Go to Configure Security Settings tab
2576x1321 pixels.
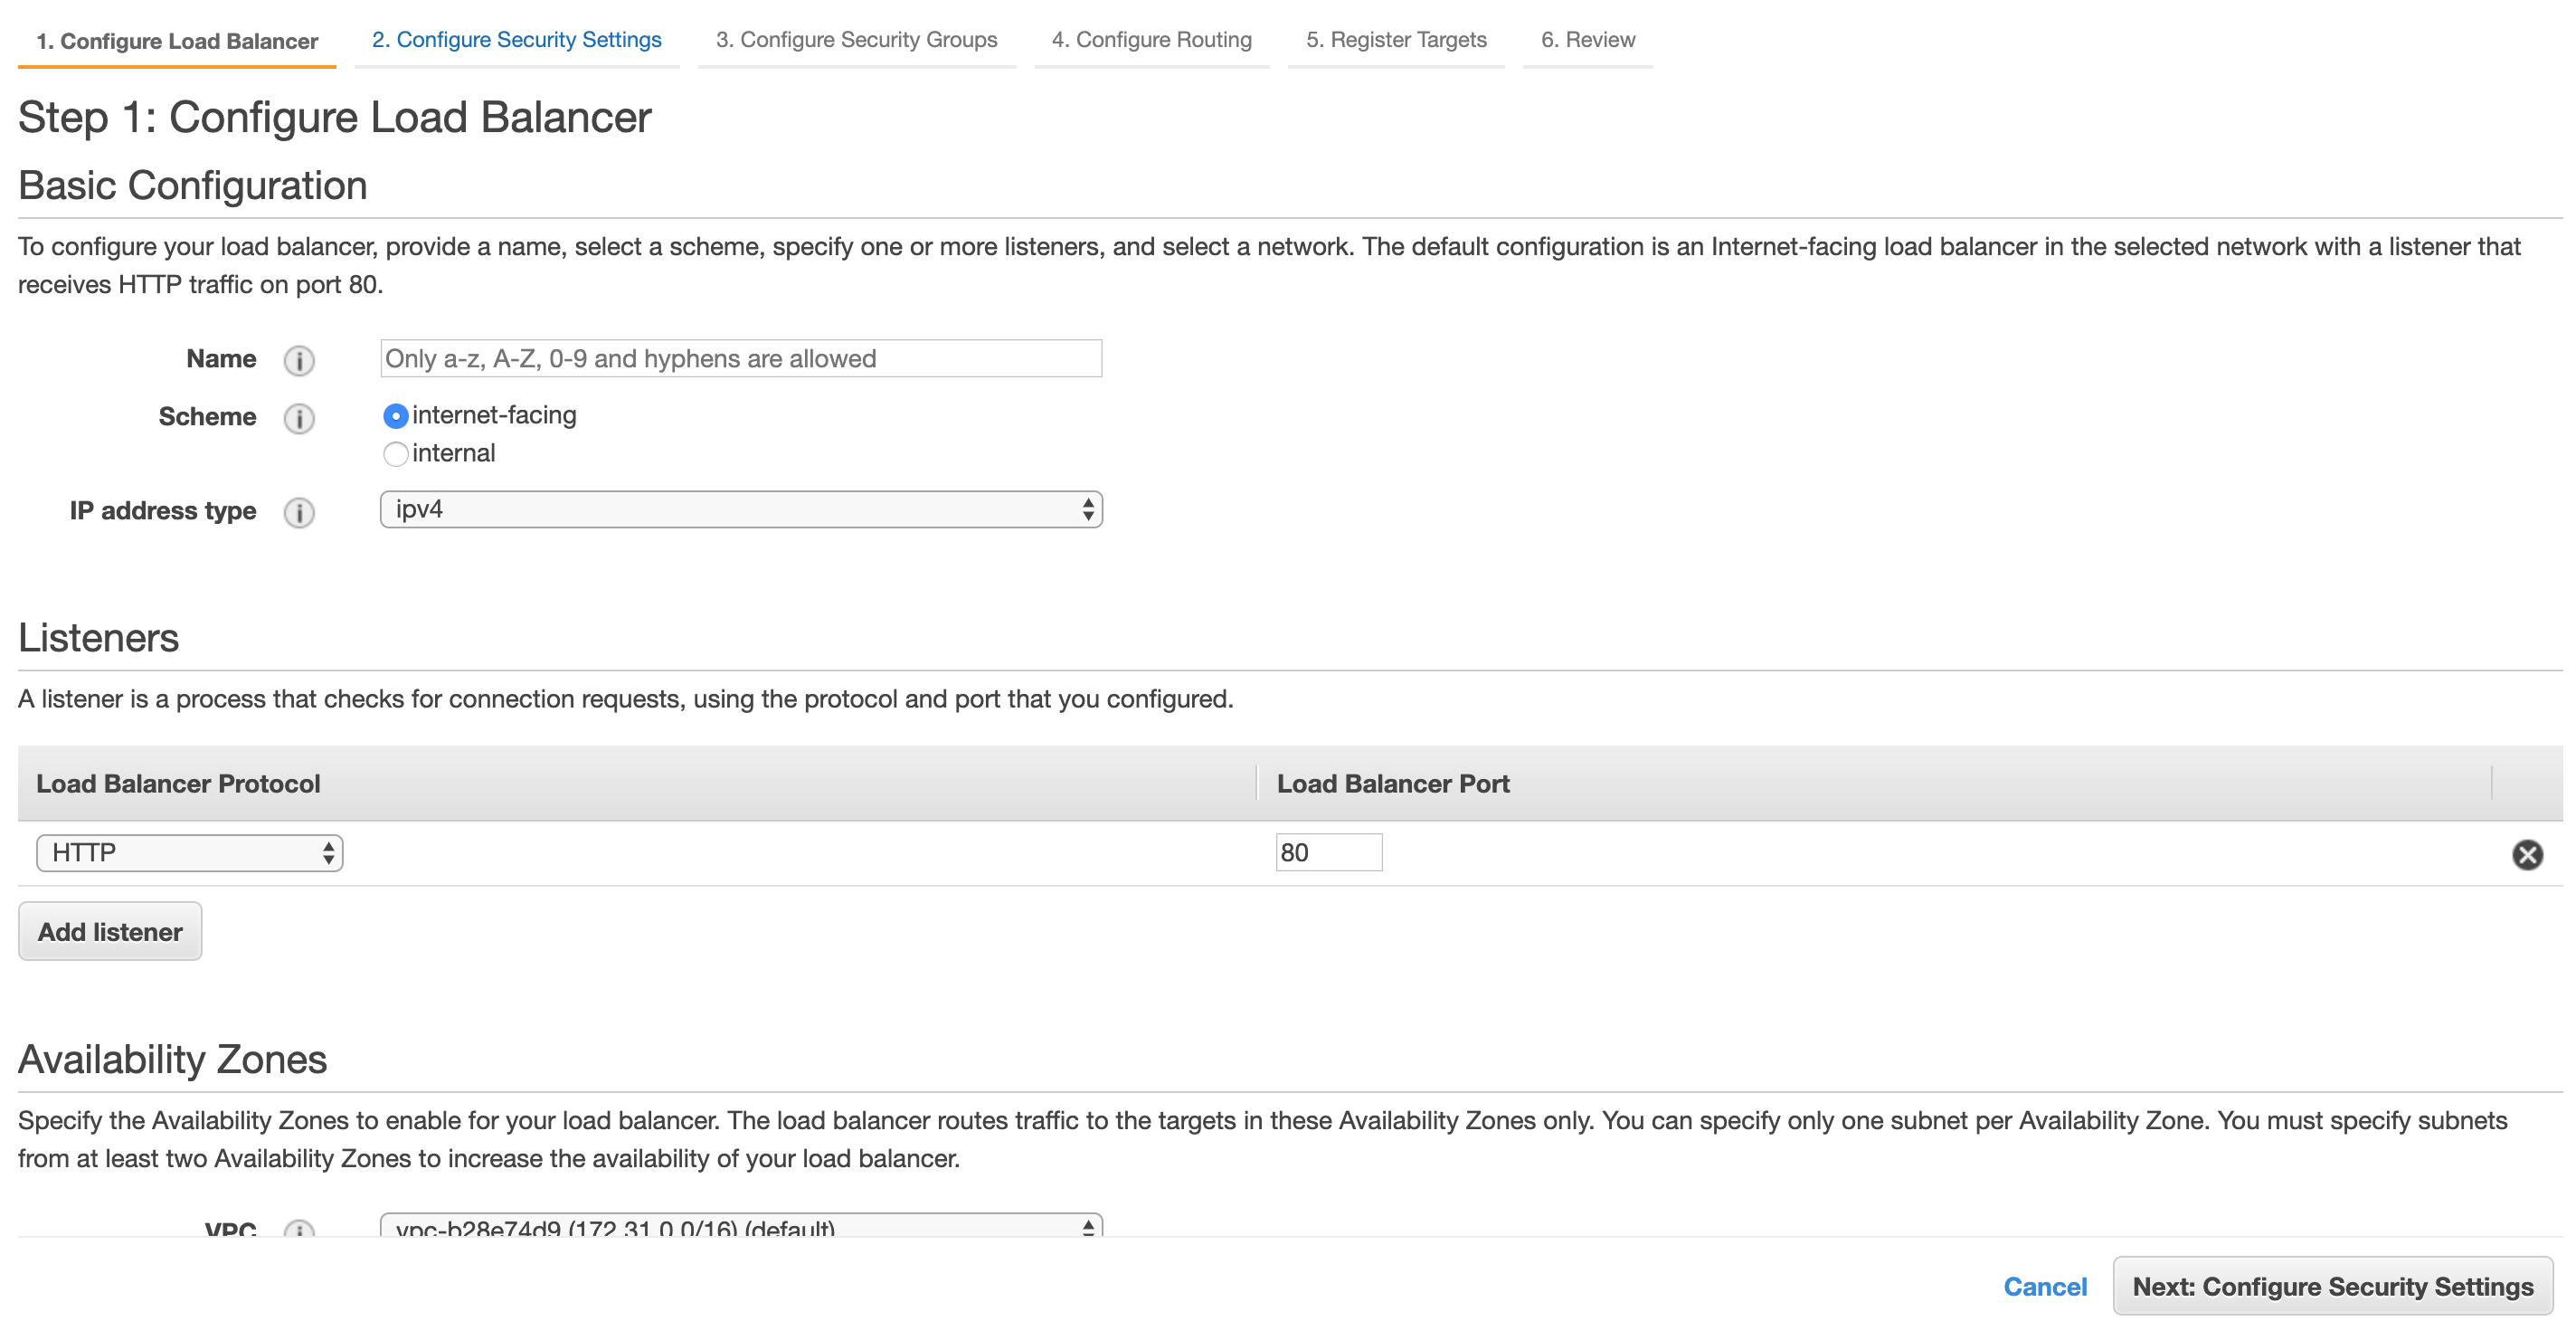tap(516, 40)
